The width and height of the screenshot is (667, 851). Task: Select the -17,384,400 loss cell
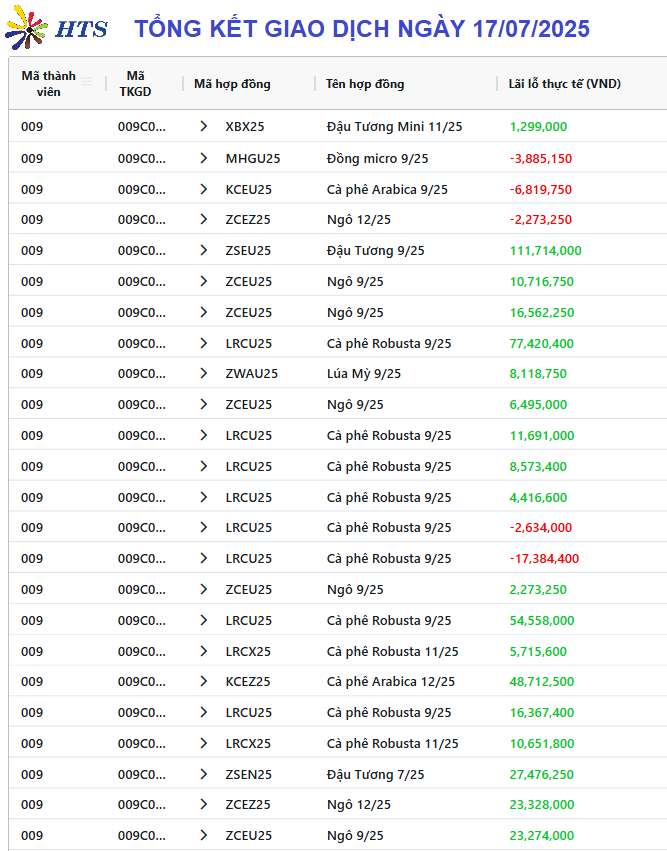tap(544, 558)
